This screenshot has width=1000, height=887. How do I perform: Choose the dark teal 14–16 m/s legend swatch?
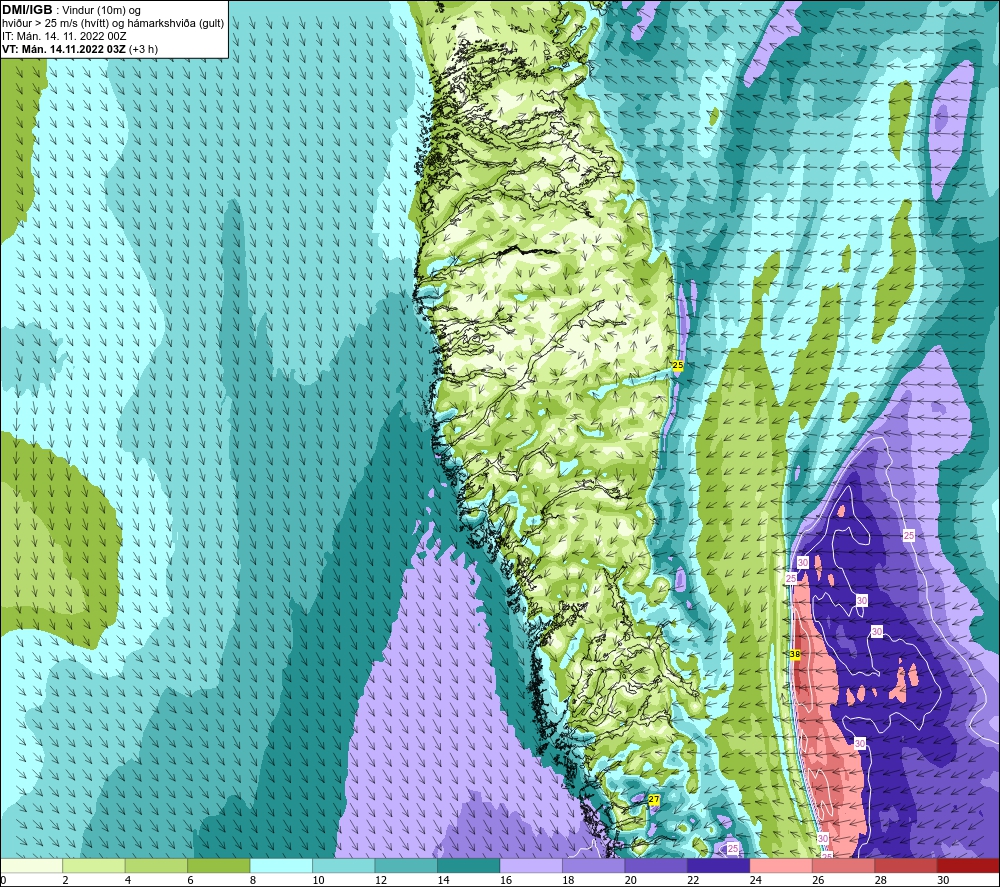tap(469, 865)
